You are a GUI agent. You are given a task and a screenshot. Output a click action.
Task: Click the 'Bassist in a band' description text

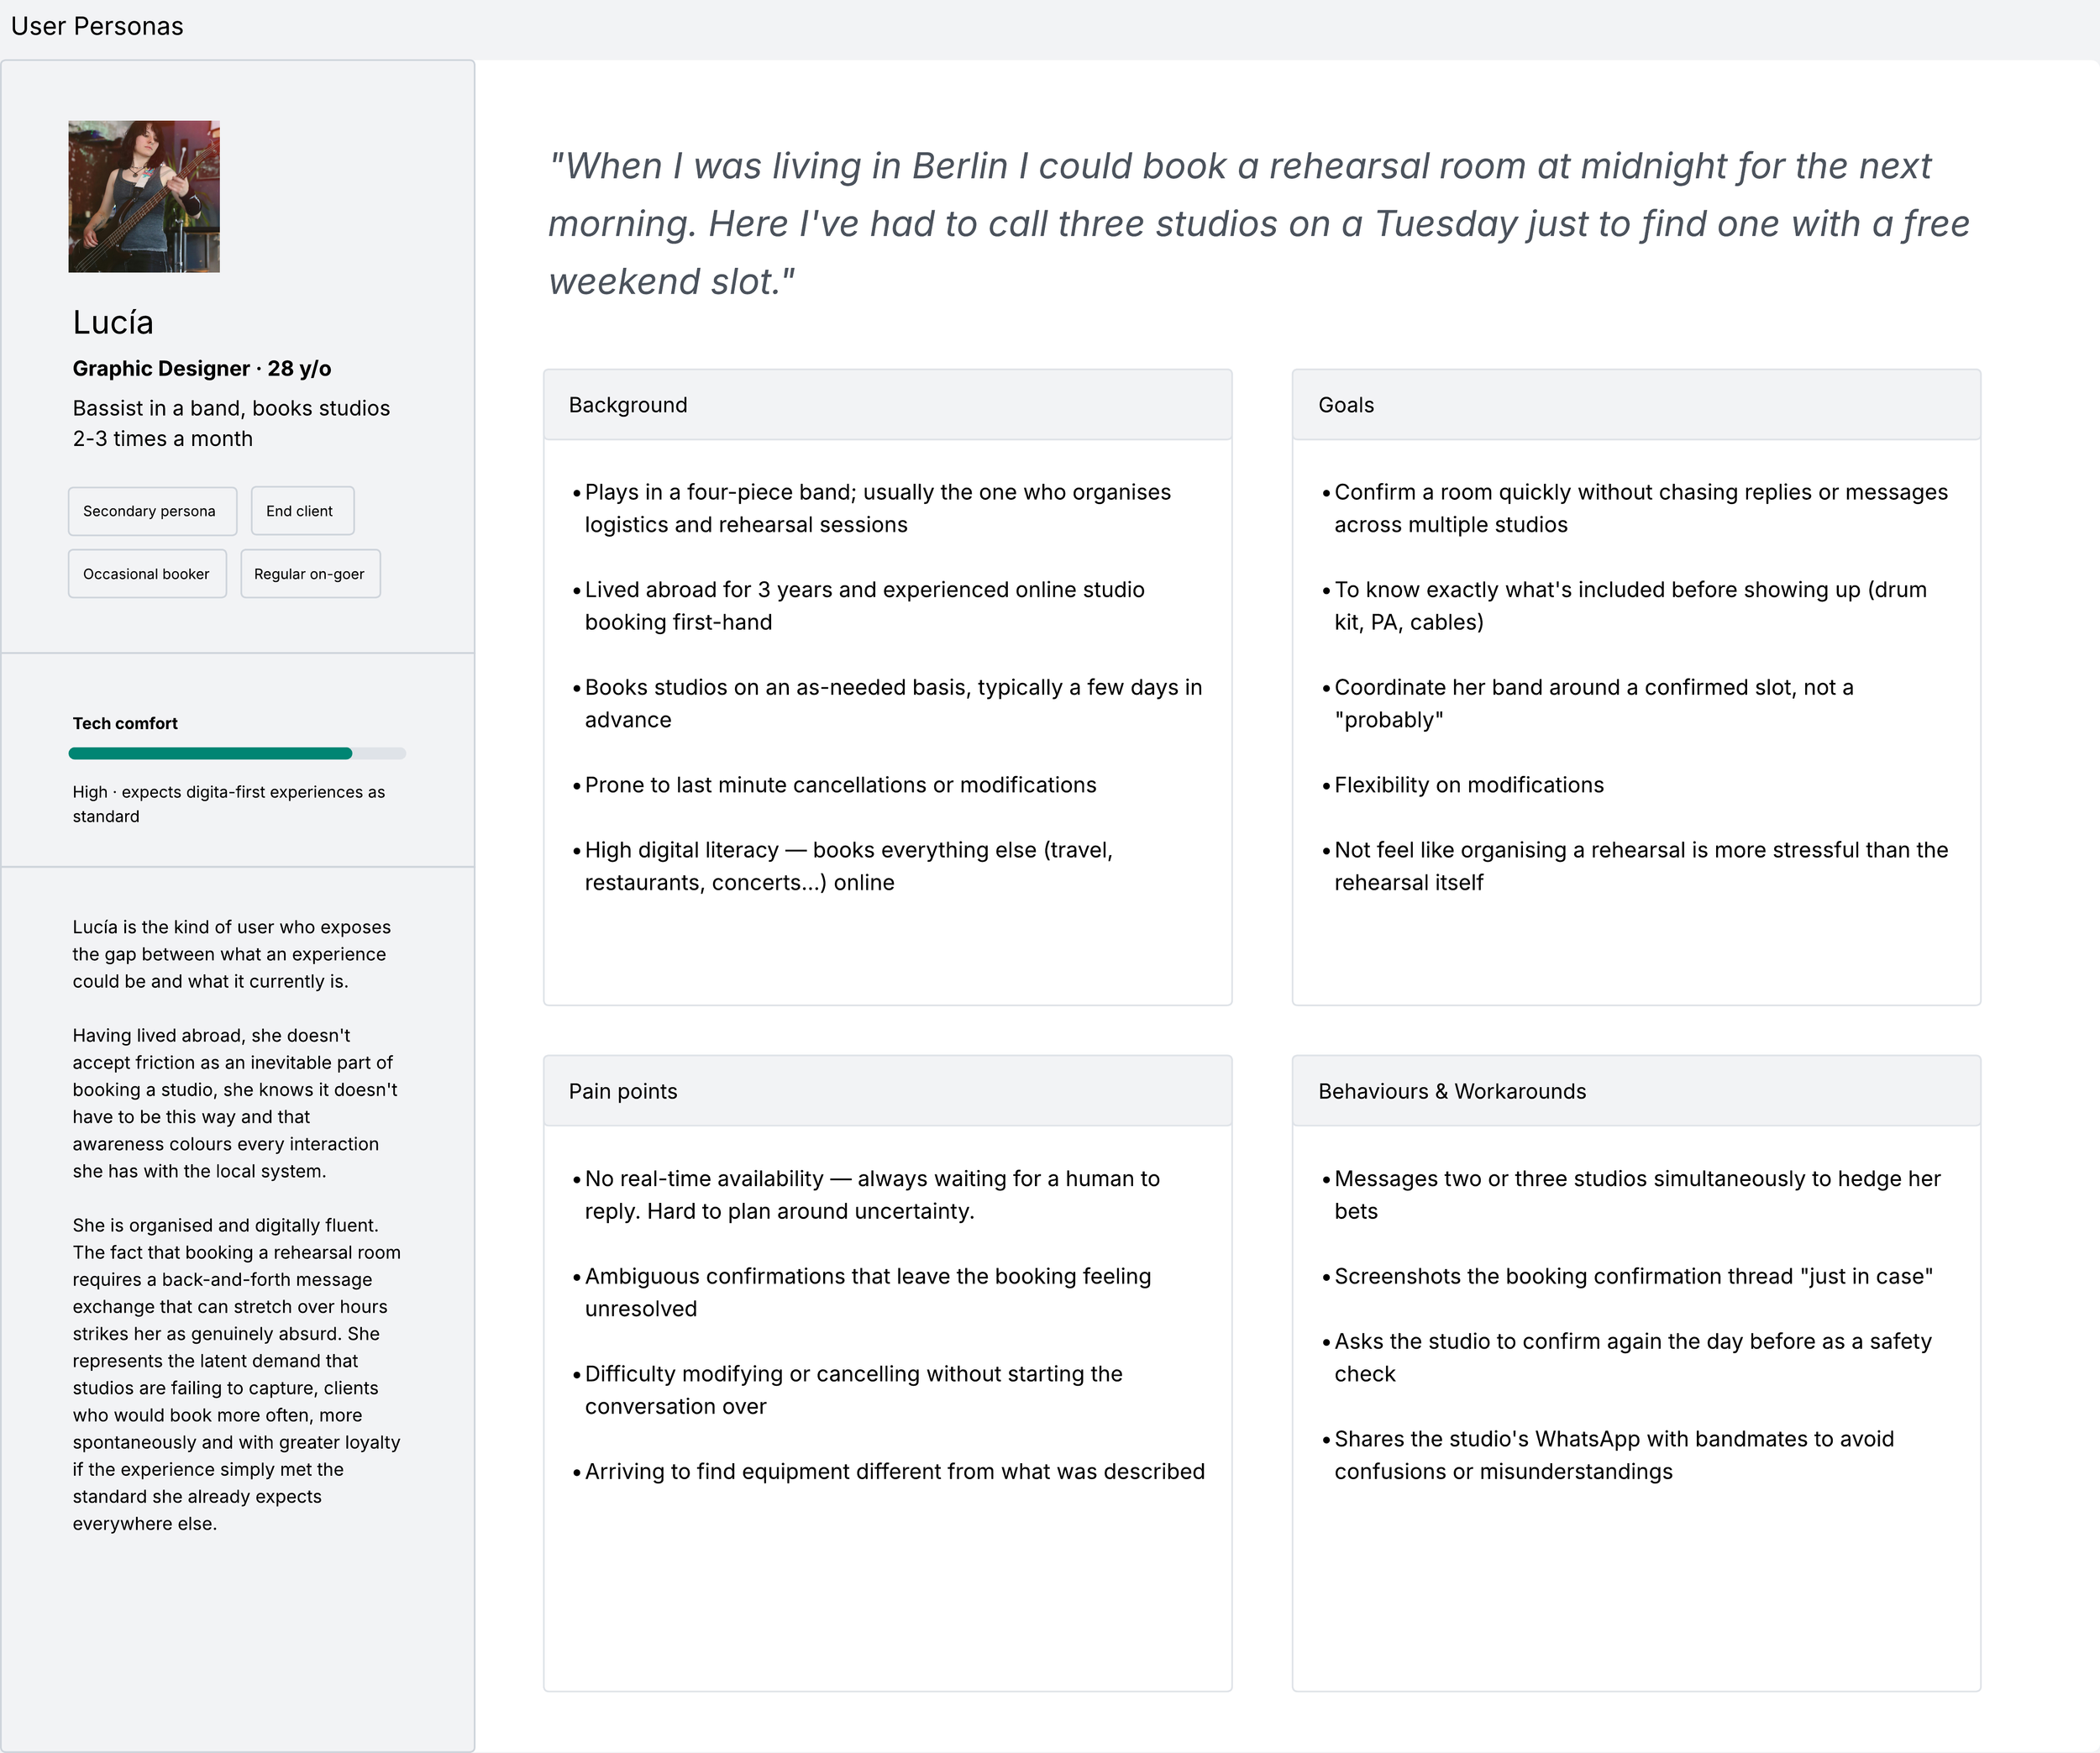coord(231,423)
